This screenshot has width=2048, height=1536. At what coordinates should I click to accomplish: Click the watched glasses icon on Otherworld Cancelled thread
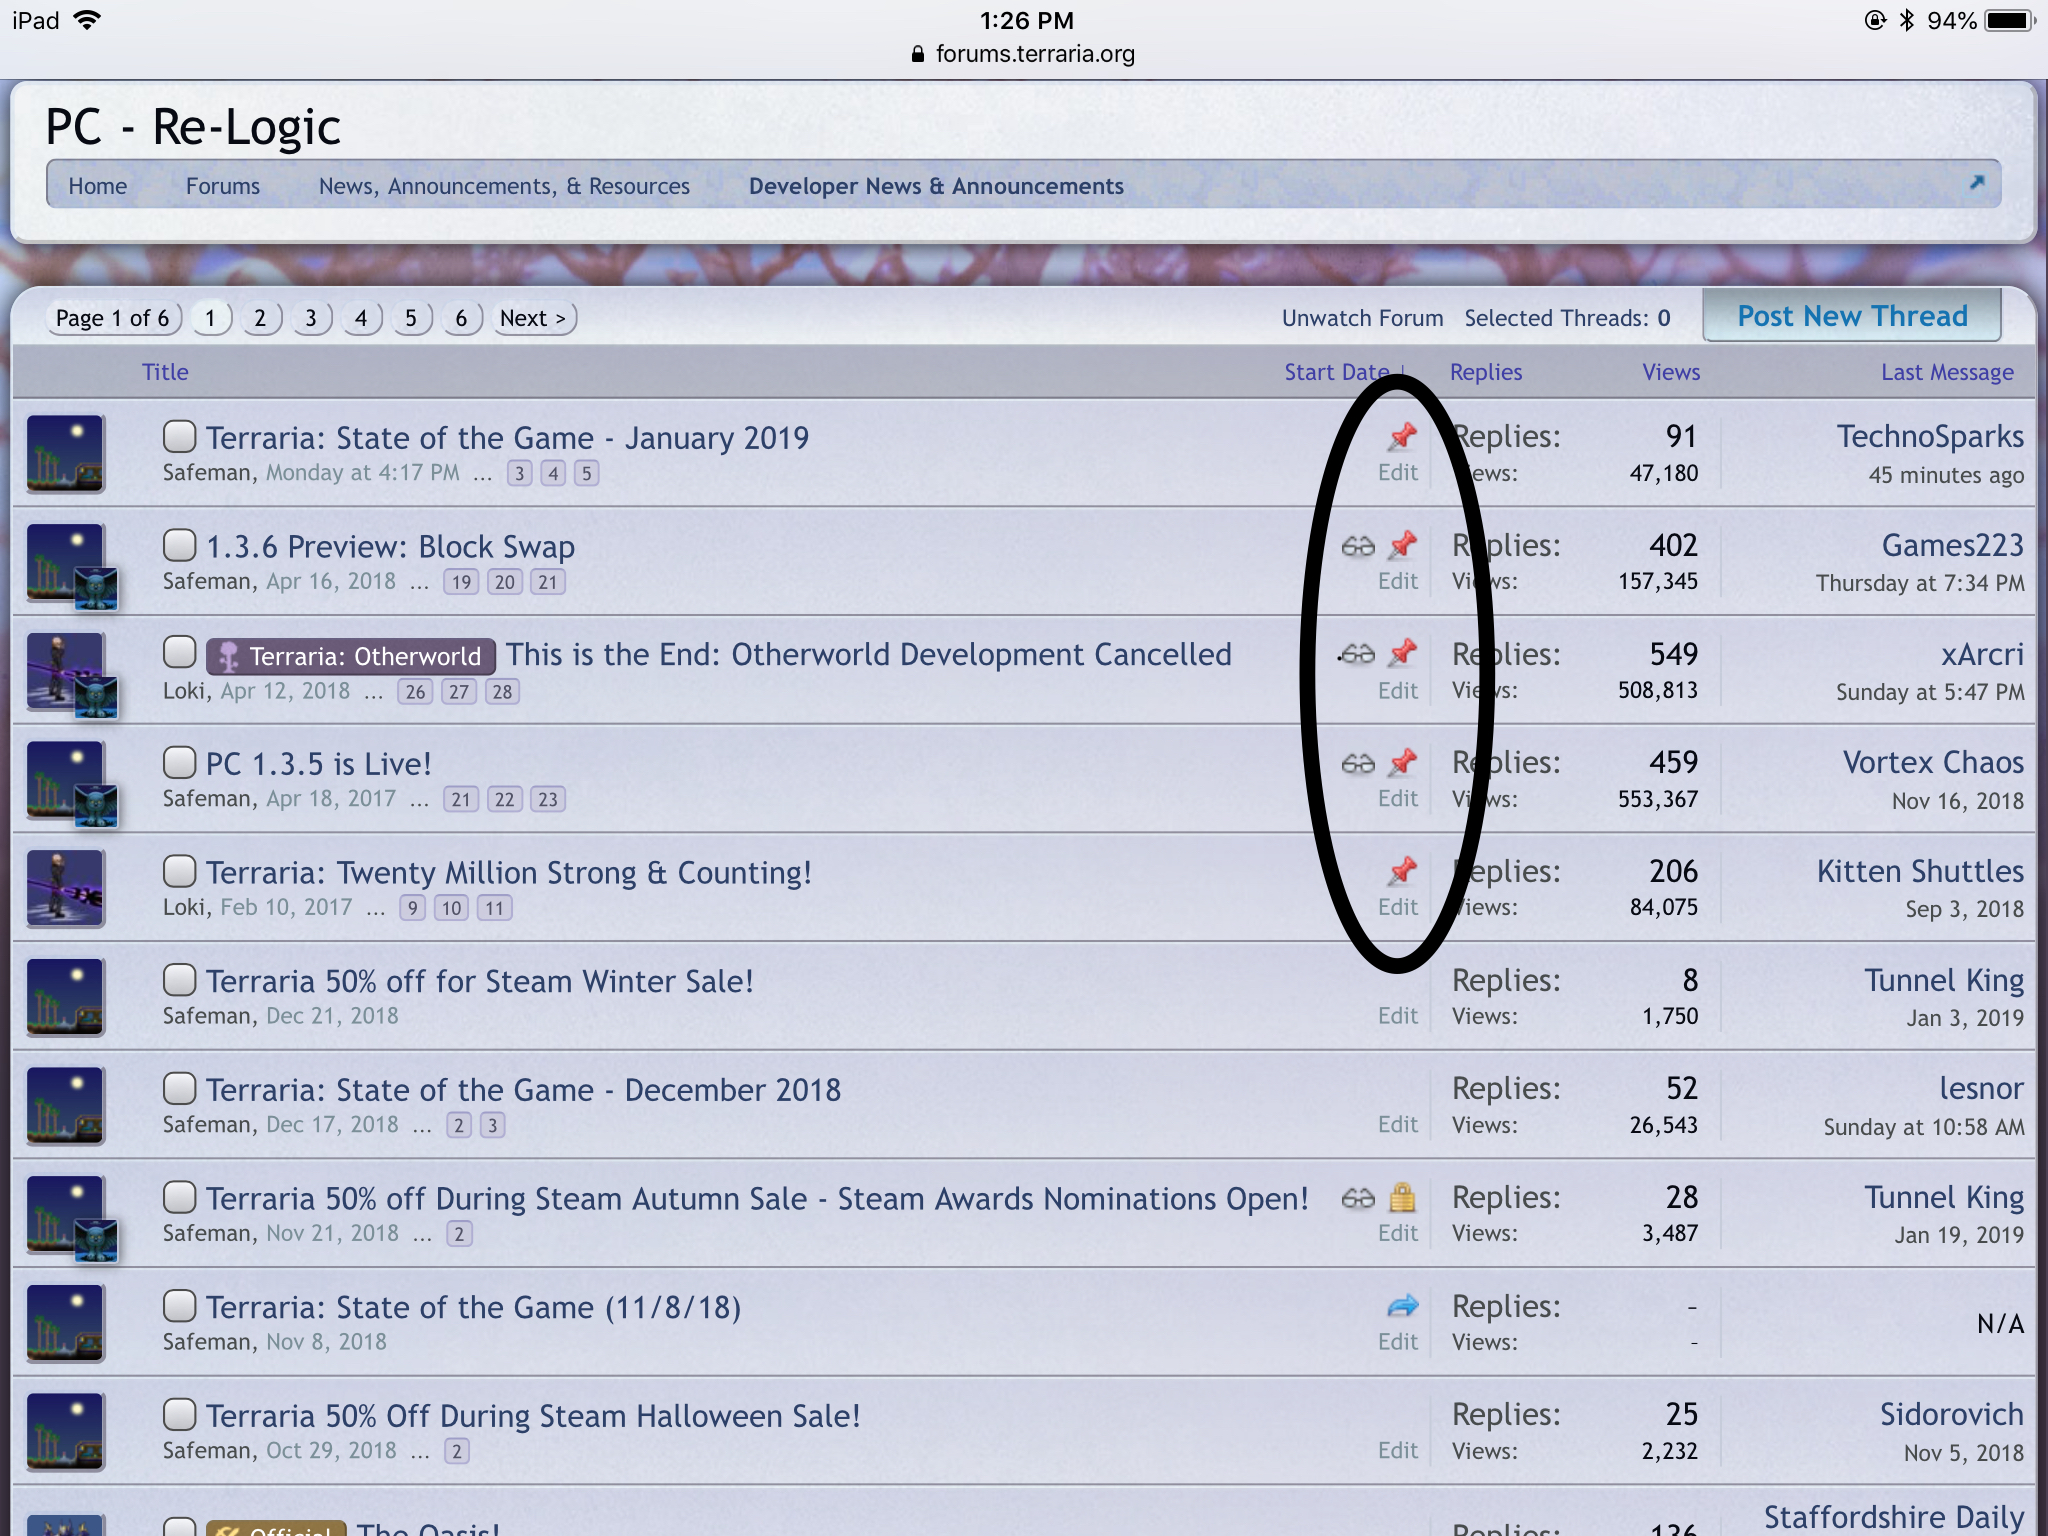click(1358, 655)
